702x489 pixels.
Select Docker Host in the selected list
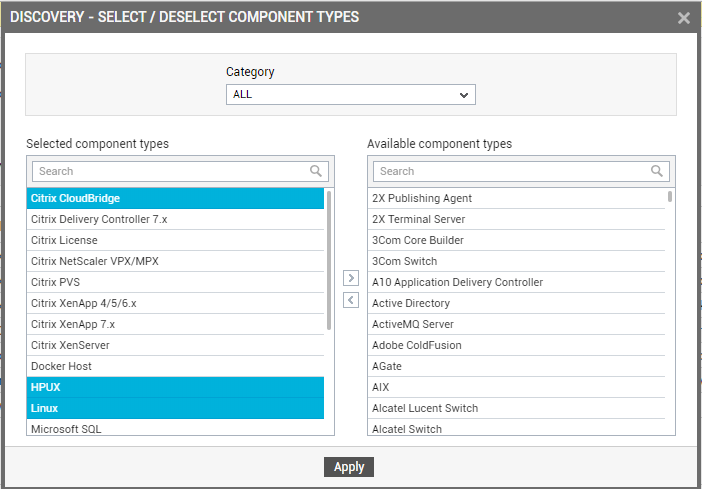coord(175,366)
